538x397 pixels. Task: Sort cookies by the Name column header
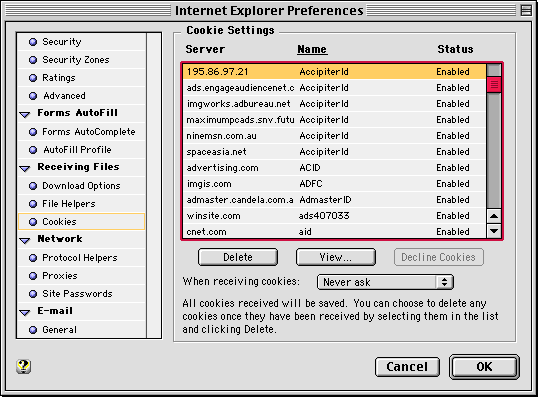pyautogui.click(x=312, y=49)
